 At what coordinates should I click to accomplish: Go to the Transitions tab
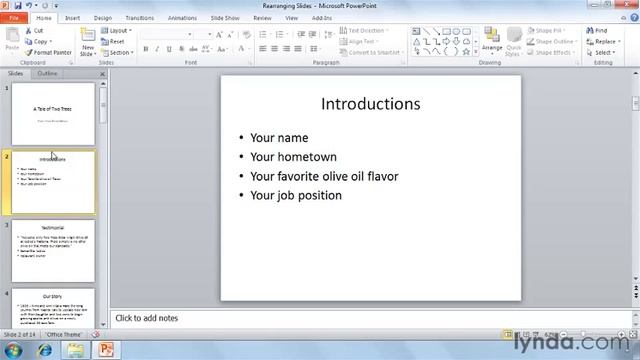click(140, 18)
